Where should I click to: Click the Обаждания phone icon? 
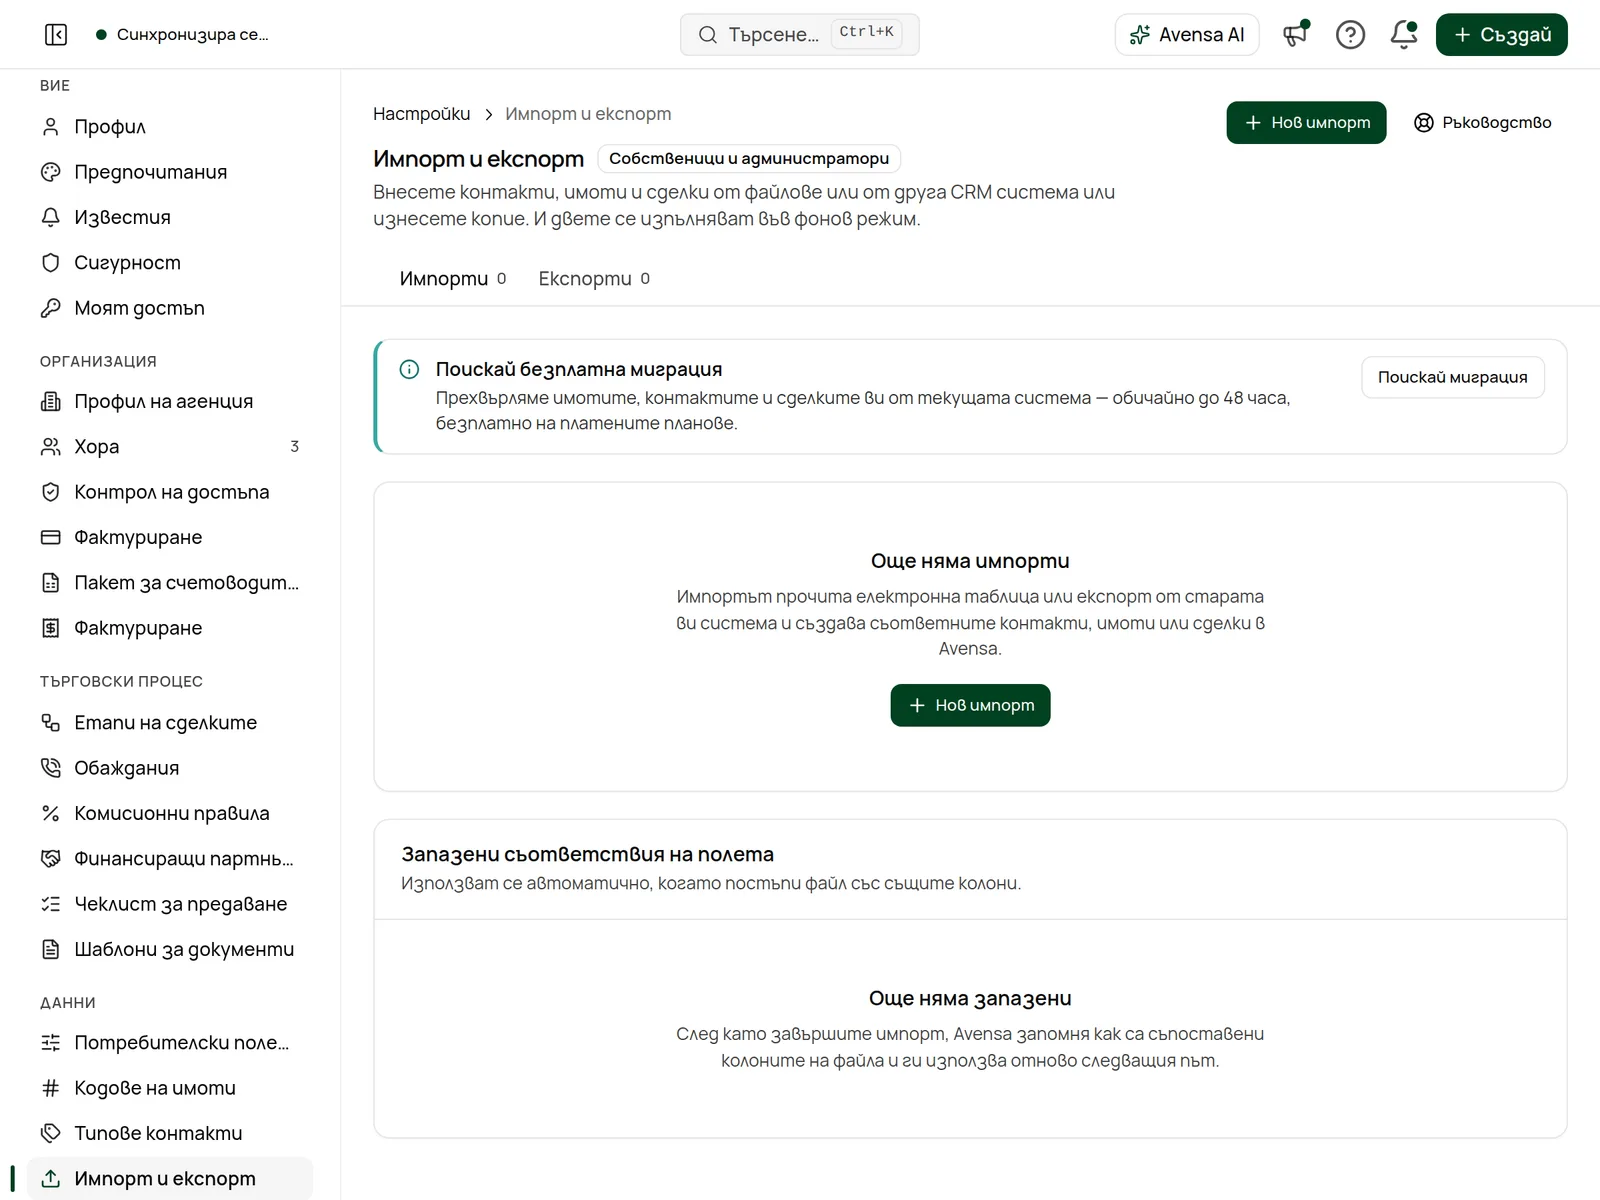coord(51,768)
